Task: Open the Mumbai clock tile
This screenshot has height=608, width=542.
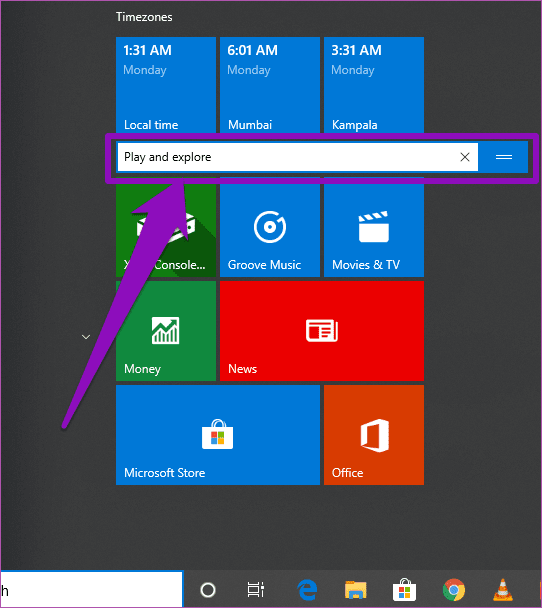Action: (x=270, y=85)
